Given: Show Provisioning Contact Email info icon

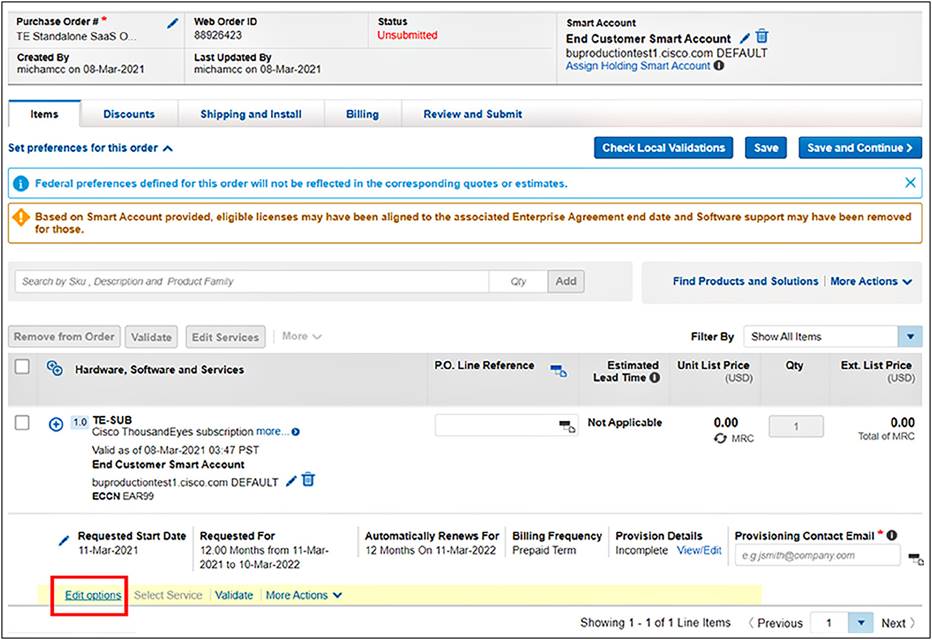Looking at the screenshot, I should coord(892,535).
